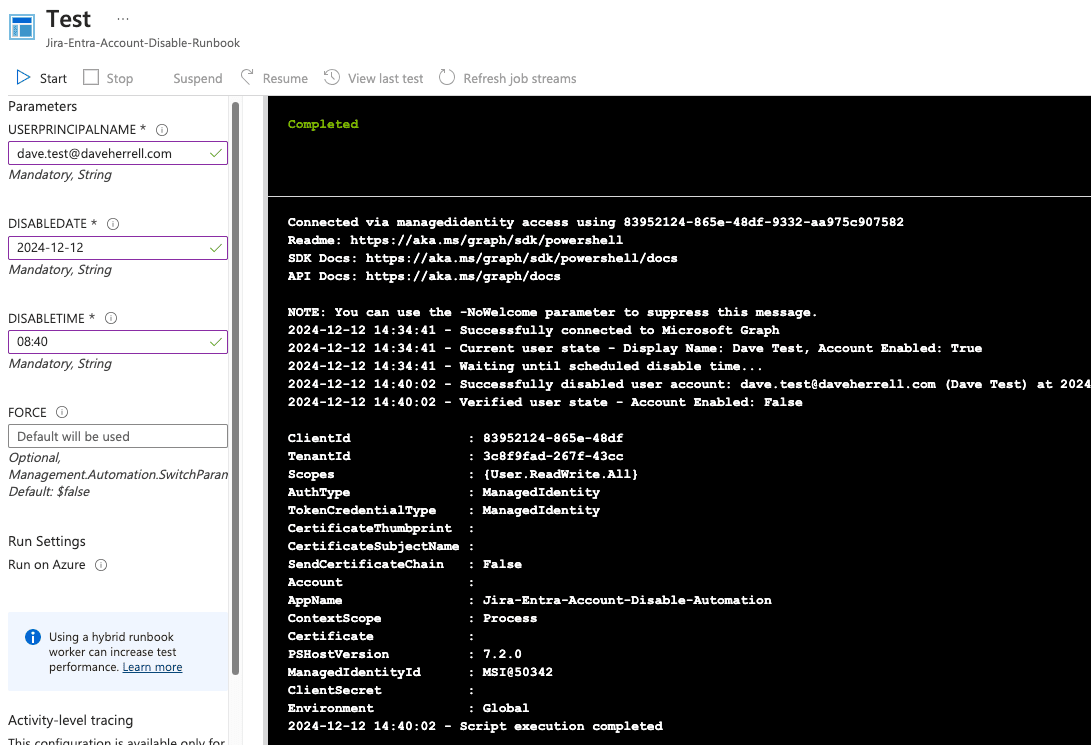Click the parameters panel vertical scrollbar
This screenshot has height=745, width=1091.
(x=235, y=388)
